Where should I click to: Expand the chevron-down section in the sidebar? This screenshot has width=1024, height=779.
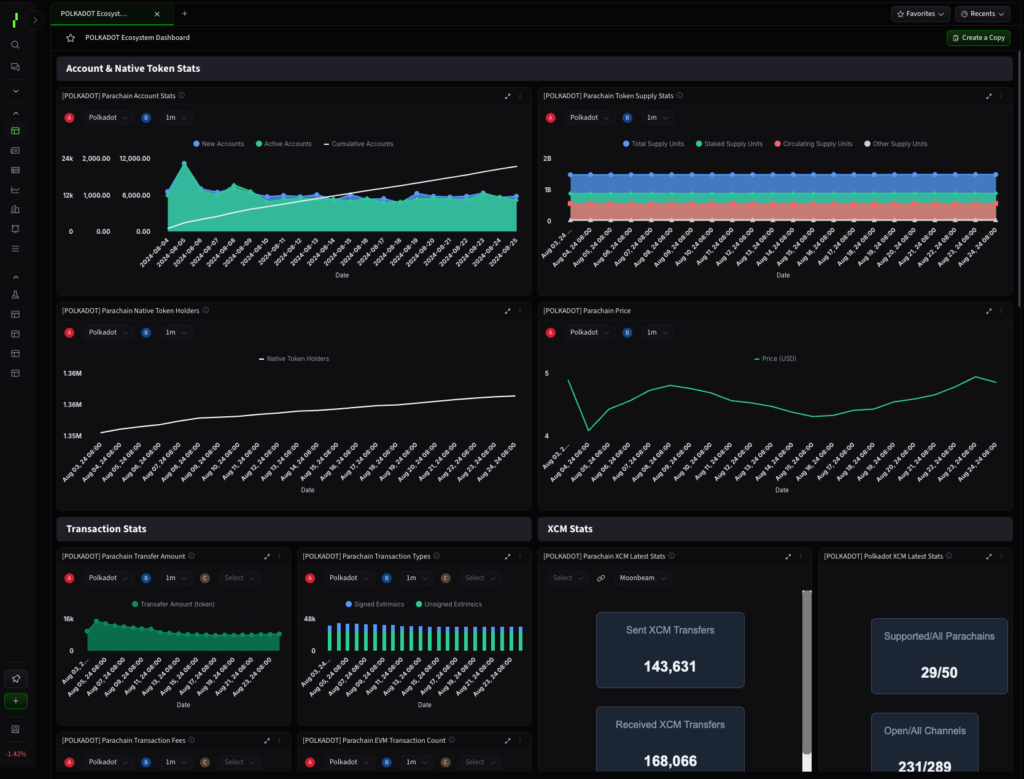click(x=16, y=91)
